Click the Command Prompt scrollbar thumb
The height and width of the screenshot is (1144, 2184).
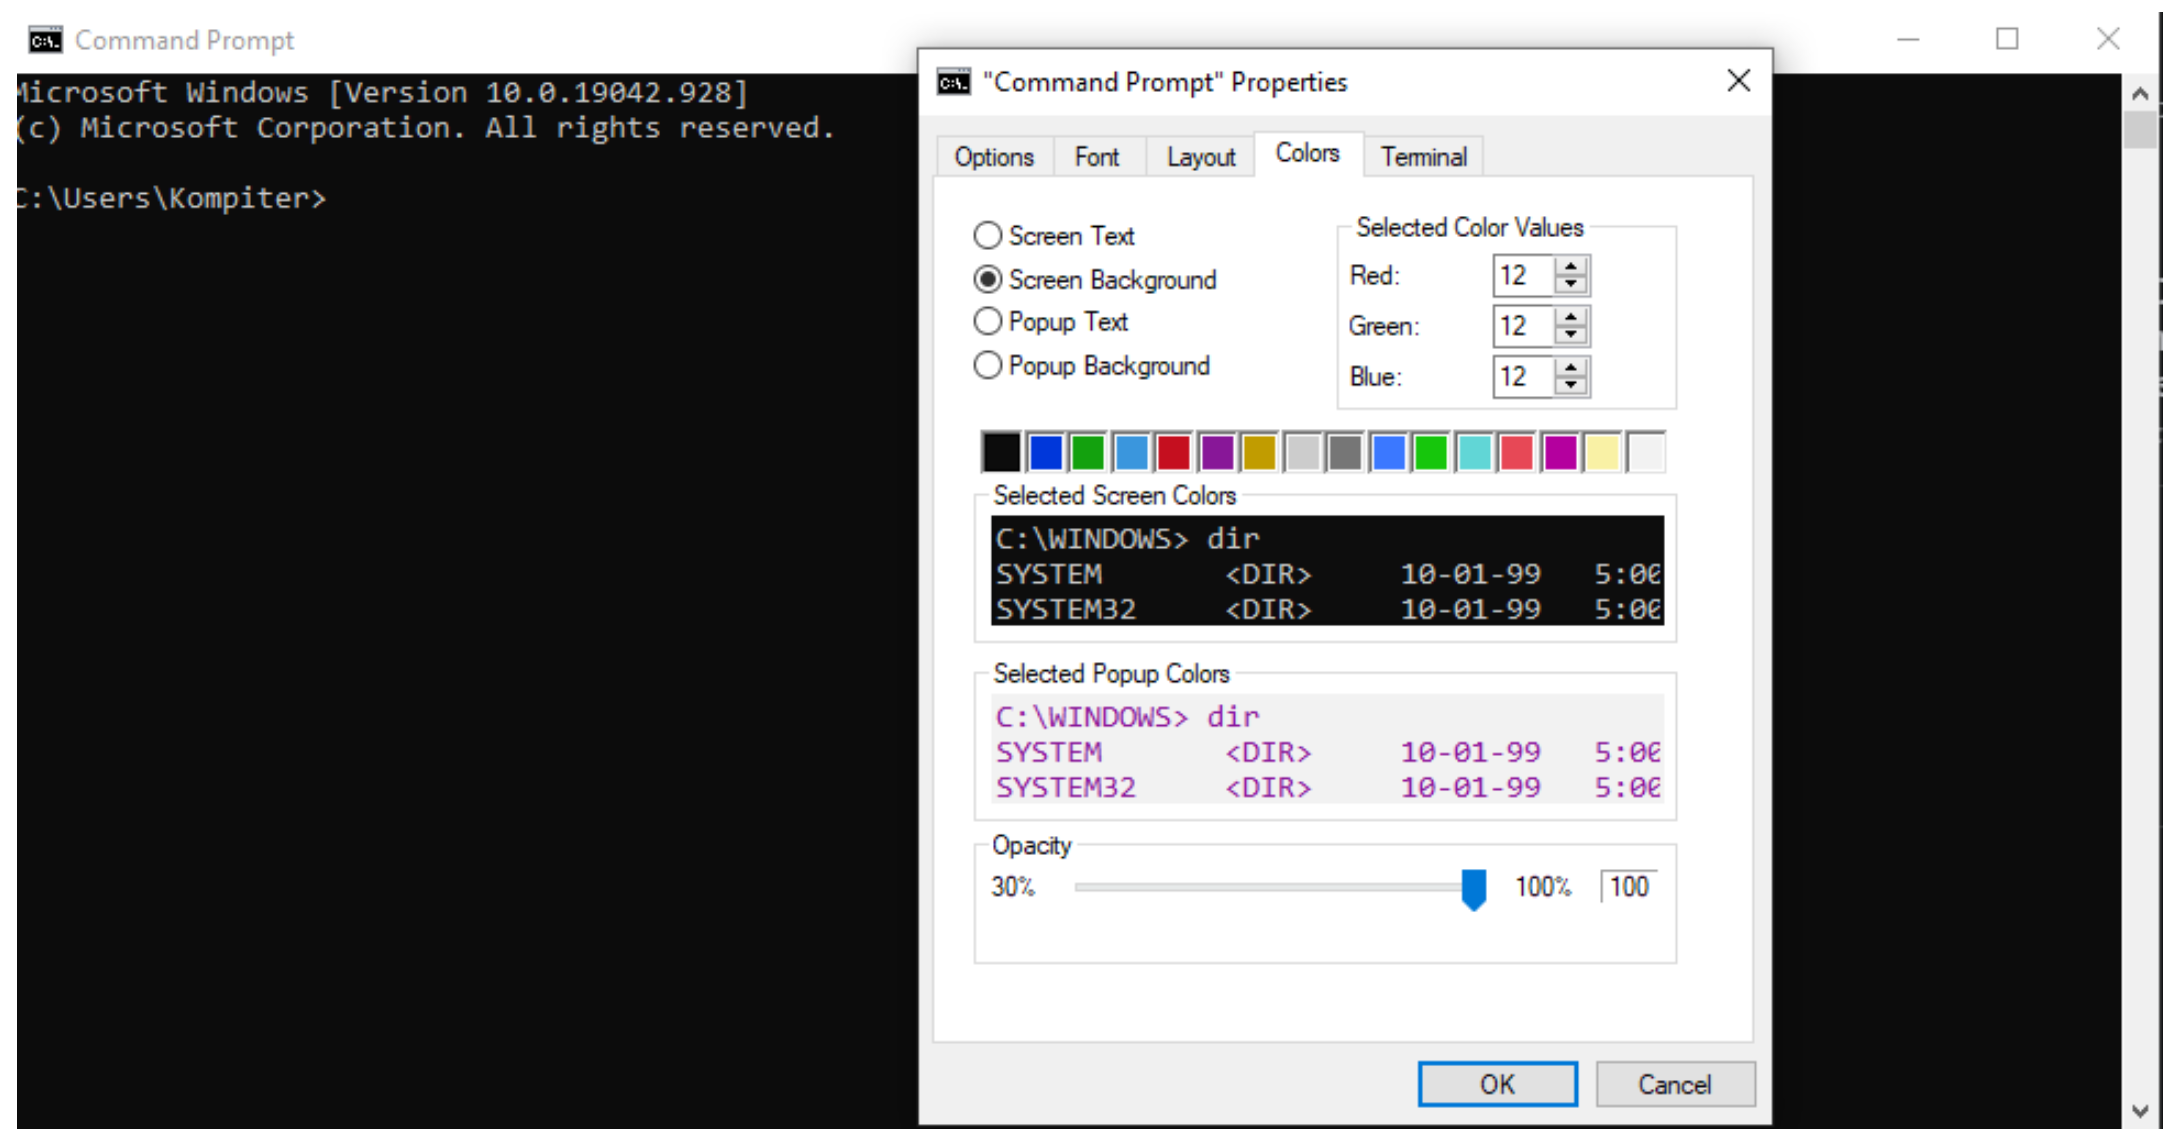2140,130
